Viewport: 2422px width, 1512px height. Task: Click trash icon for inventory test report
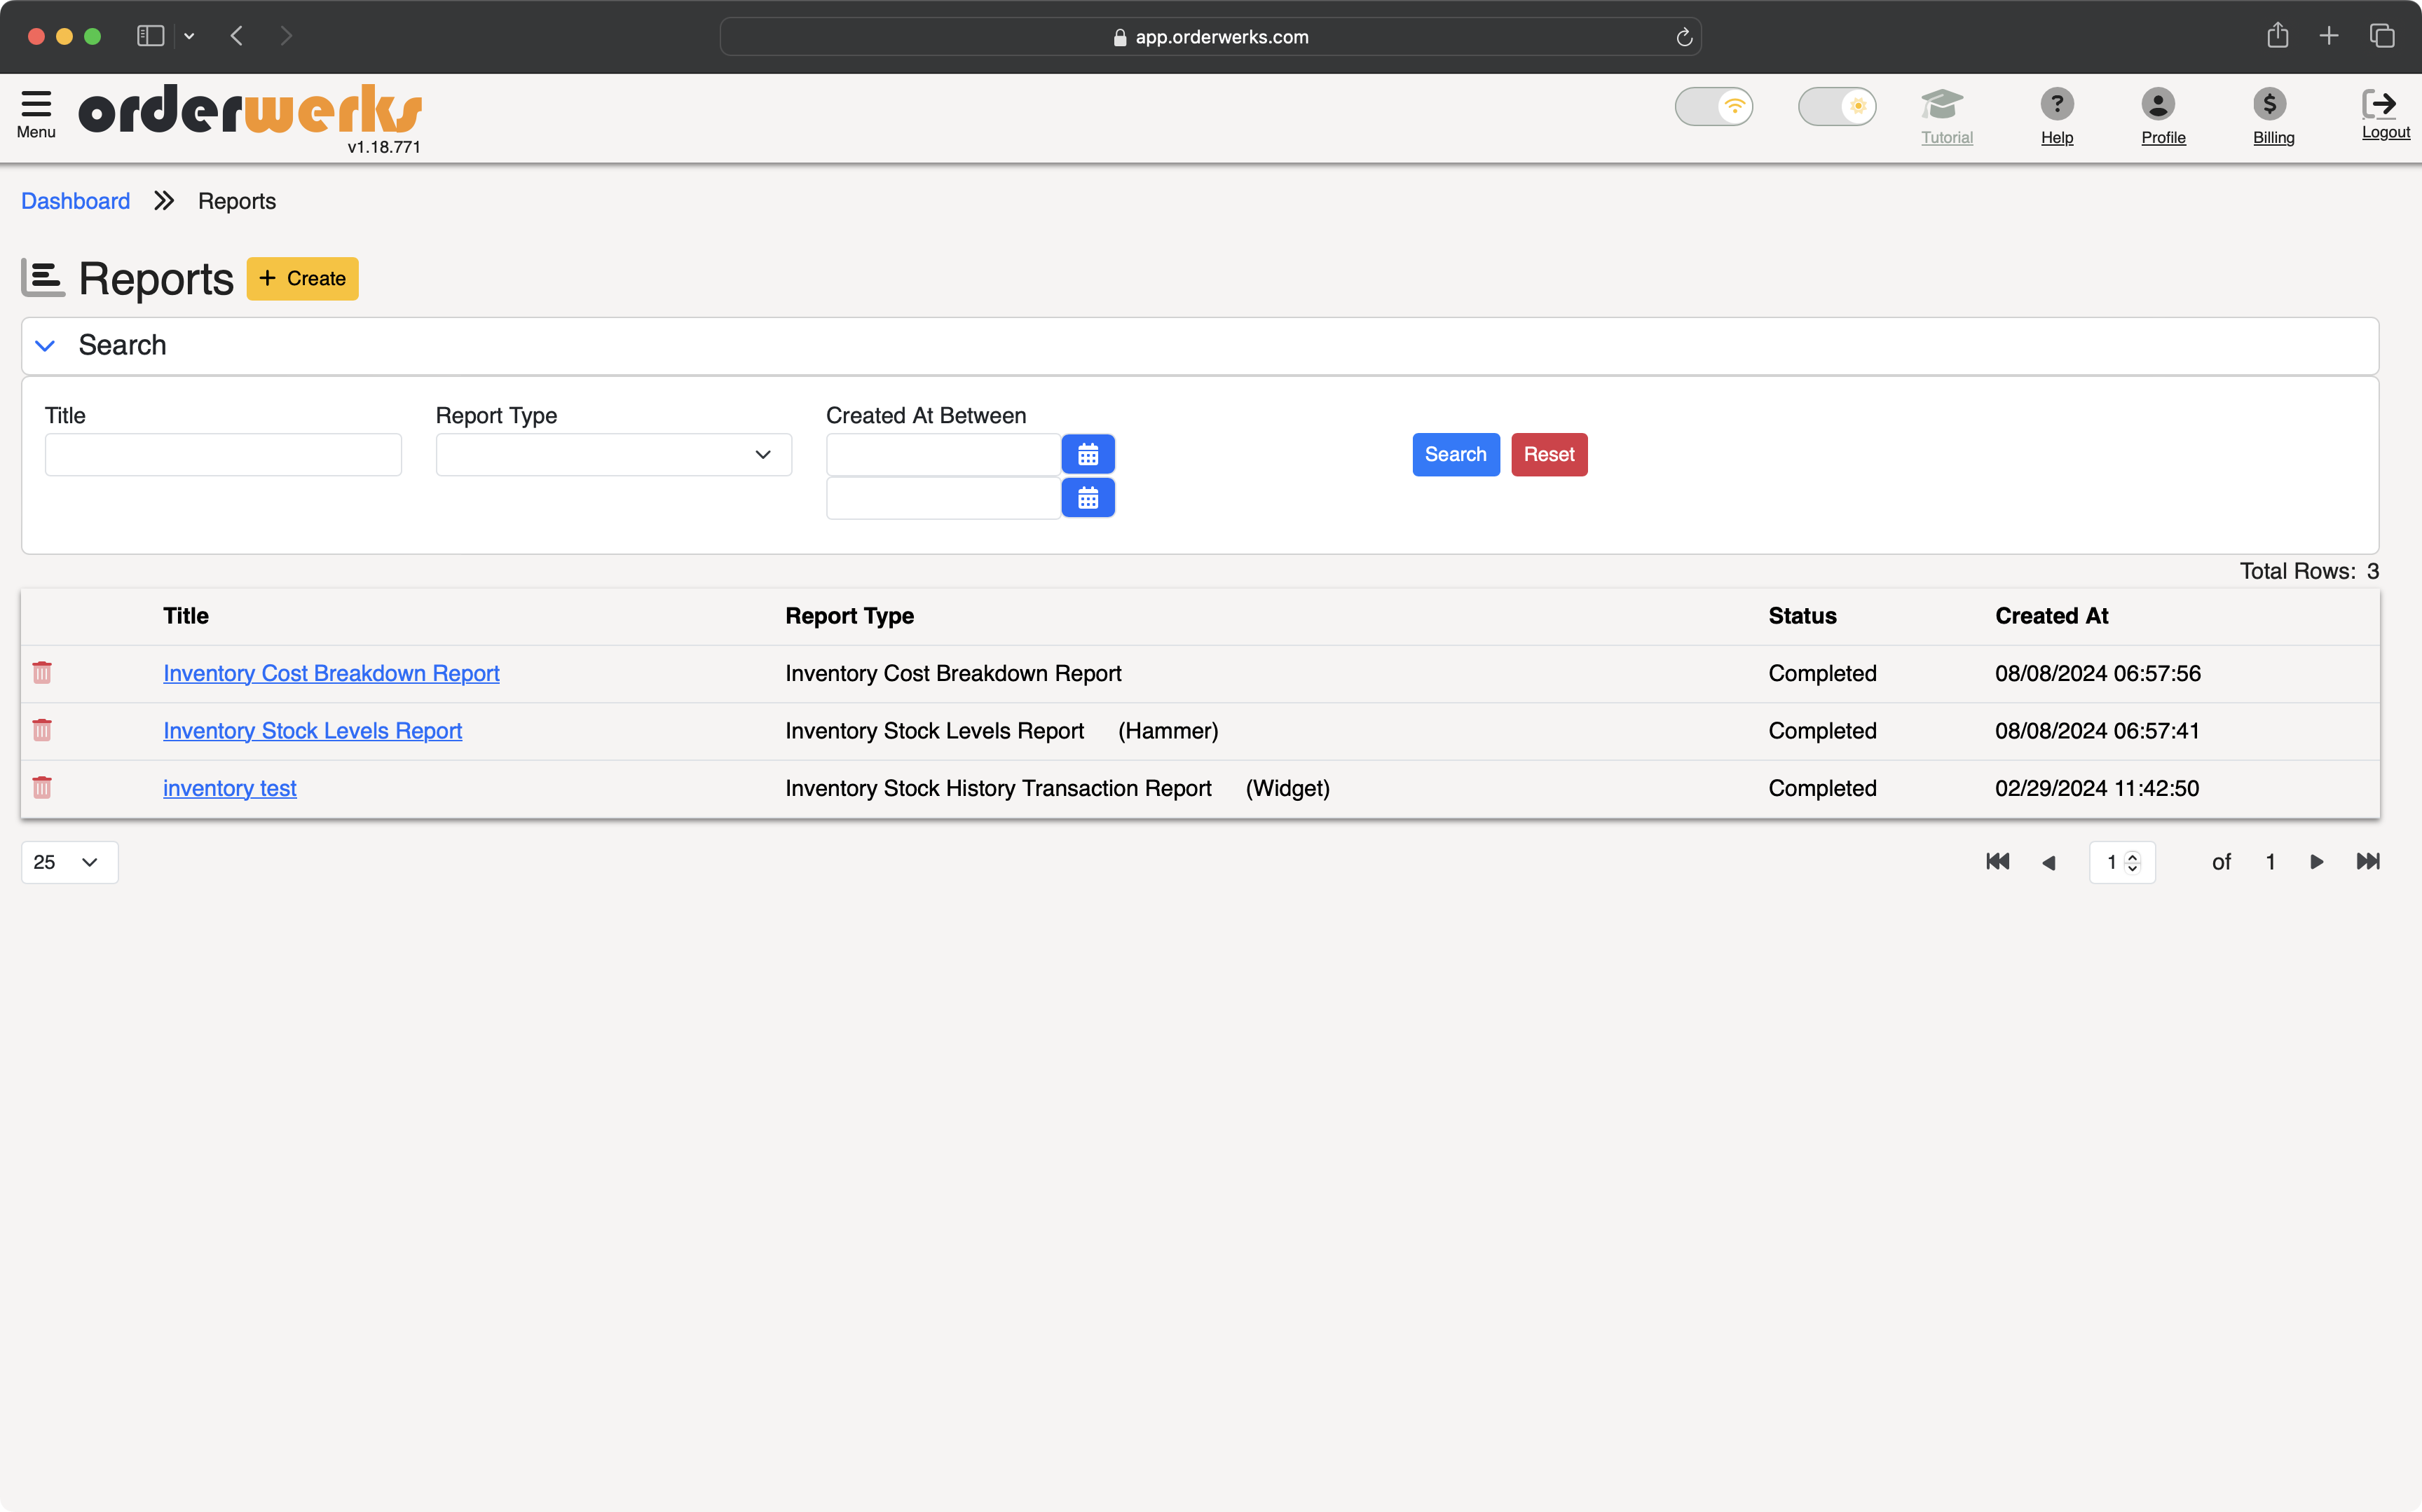coord(42,788)
